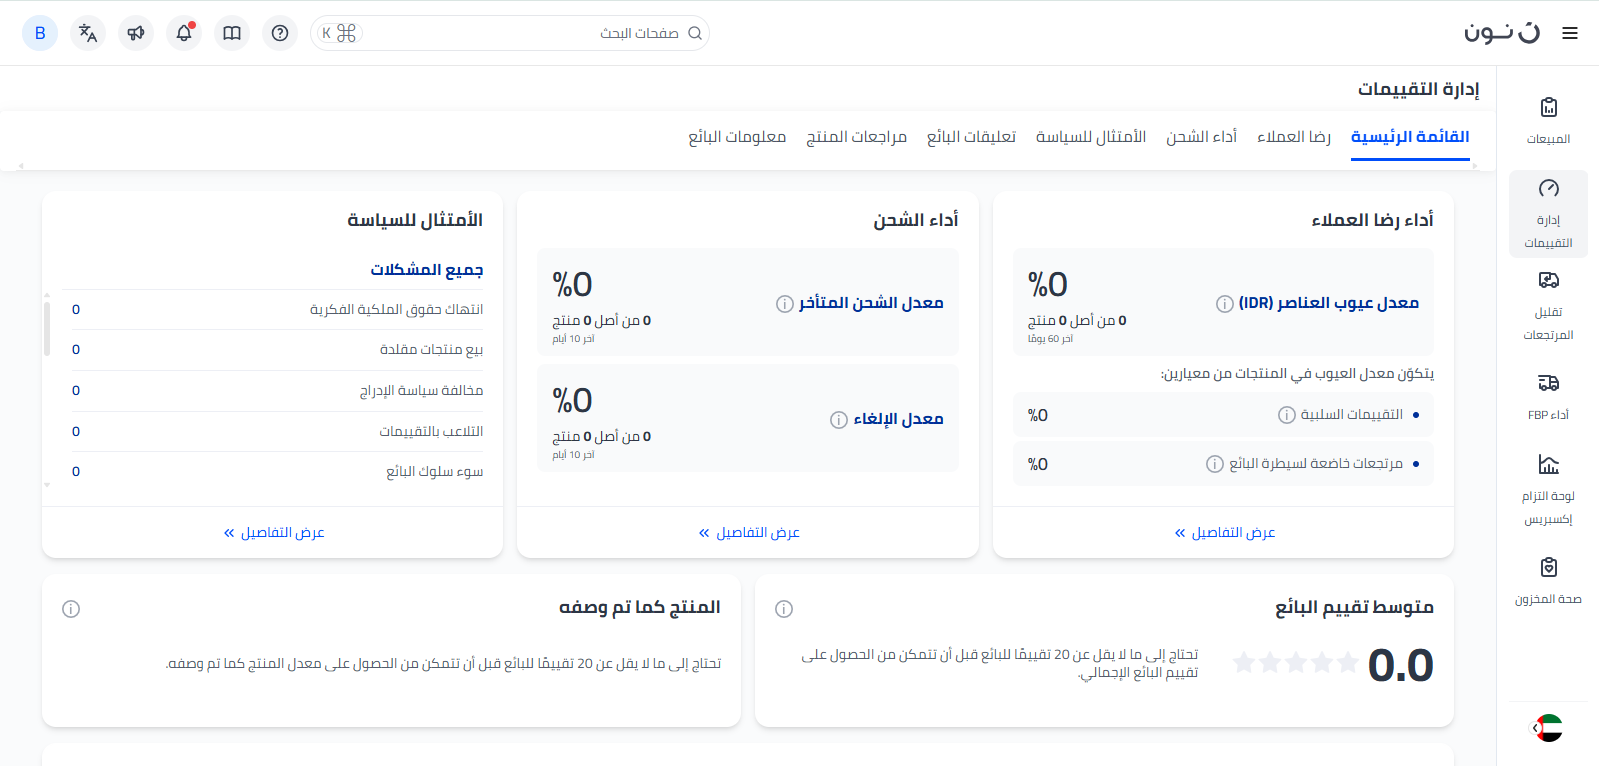Click info icon beside معدل الشحن المتأخر
Image resolution: width=1599 pixels, height=766 pixels.
coord(785,304)
